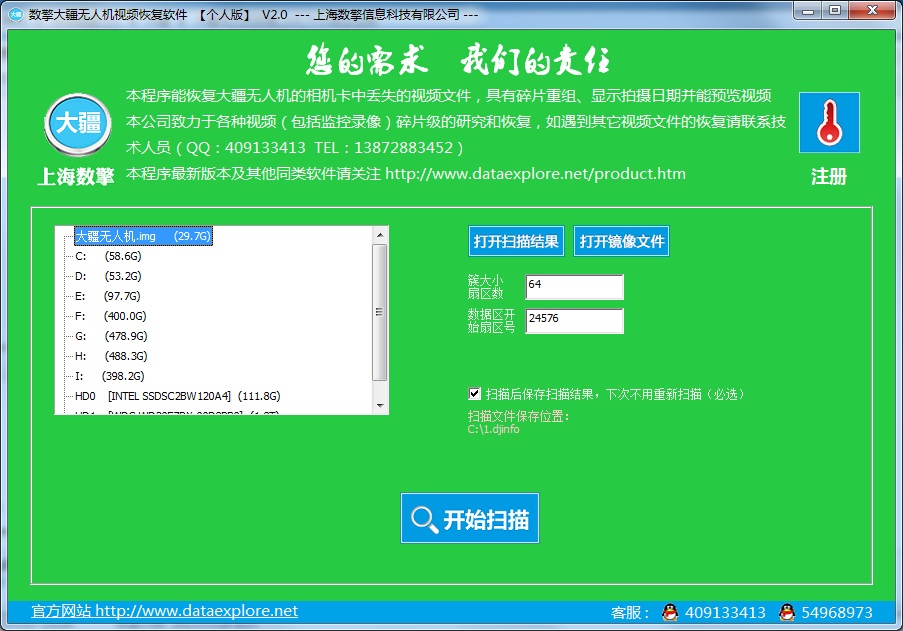Viewport: 903px width, 631px height.
Task: Select drive G: (478.9G)
Action: click(x=111, y=336)
